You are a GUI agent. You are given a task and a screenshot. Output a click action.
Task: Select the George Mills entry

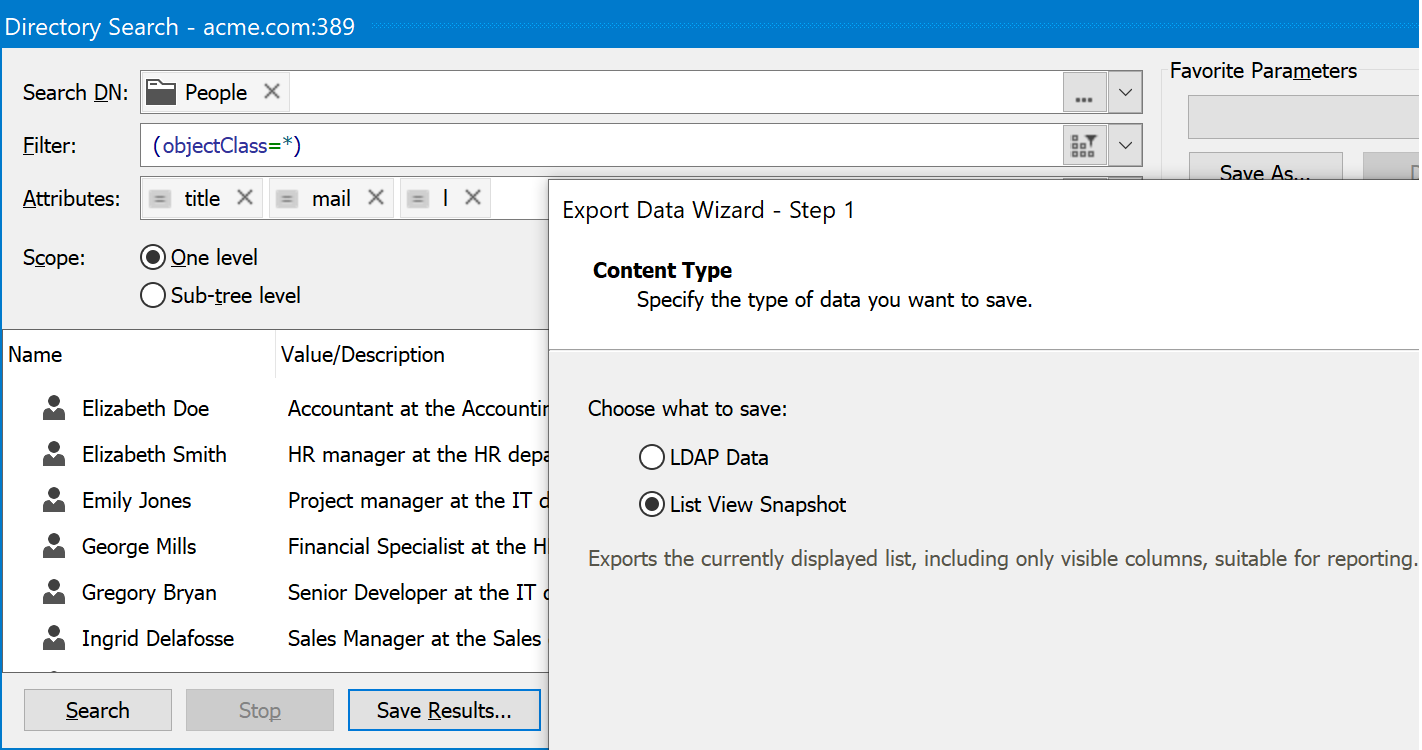(x=139, y=546)
